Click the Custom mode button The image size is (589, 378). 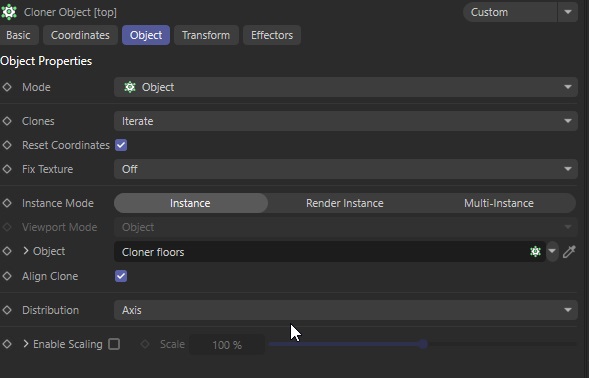coord(510,12)
